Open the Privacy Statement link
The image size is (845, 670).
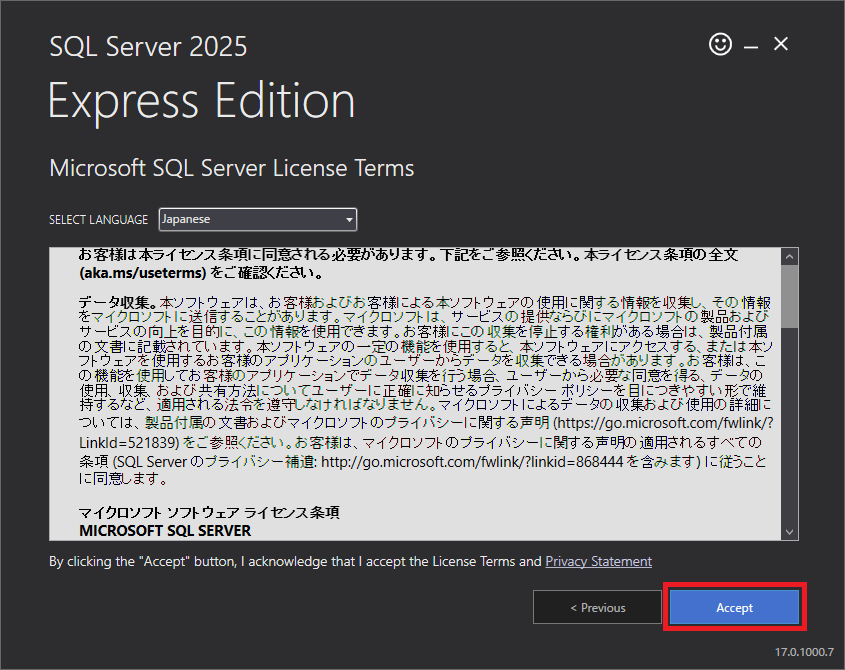click(x=598, y=562)
